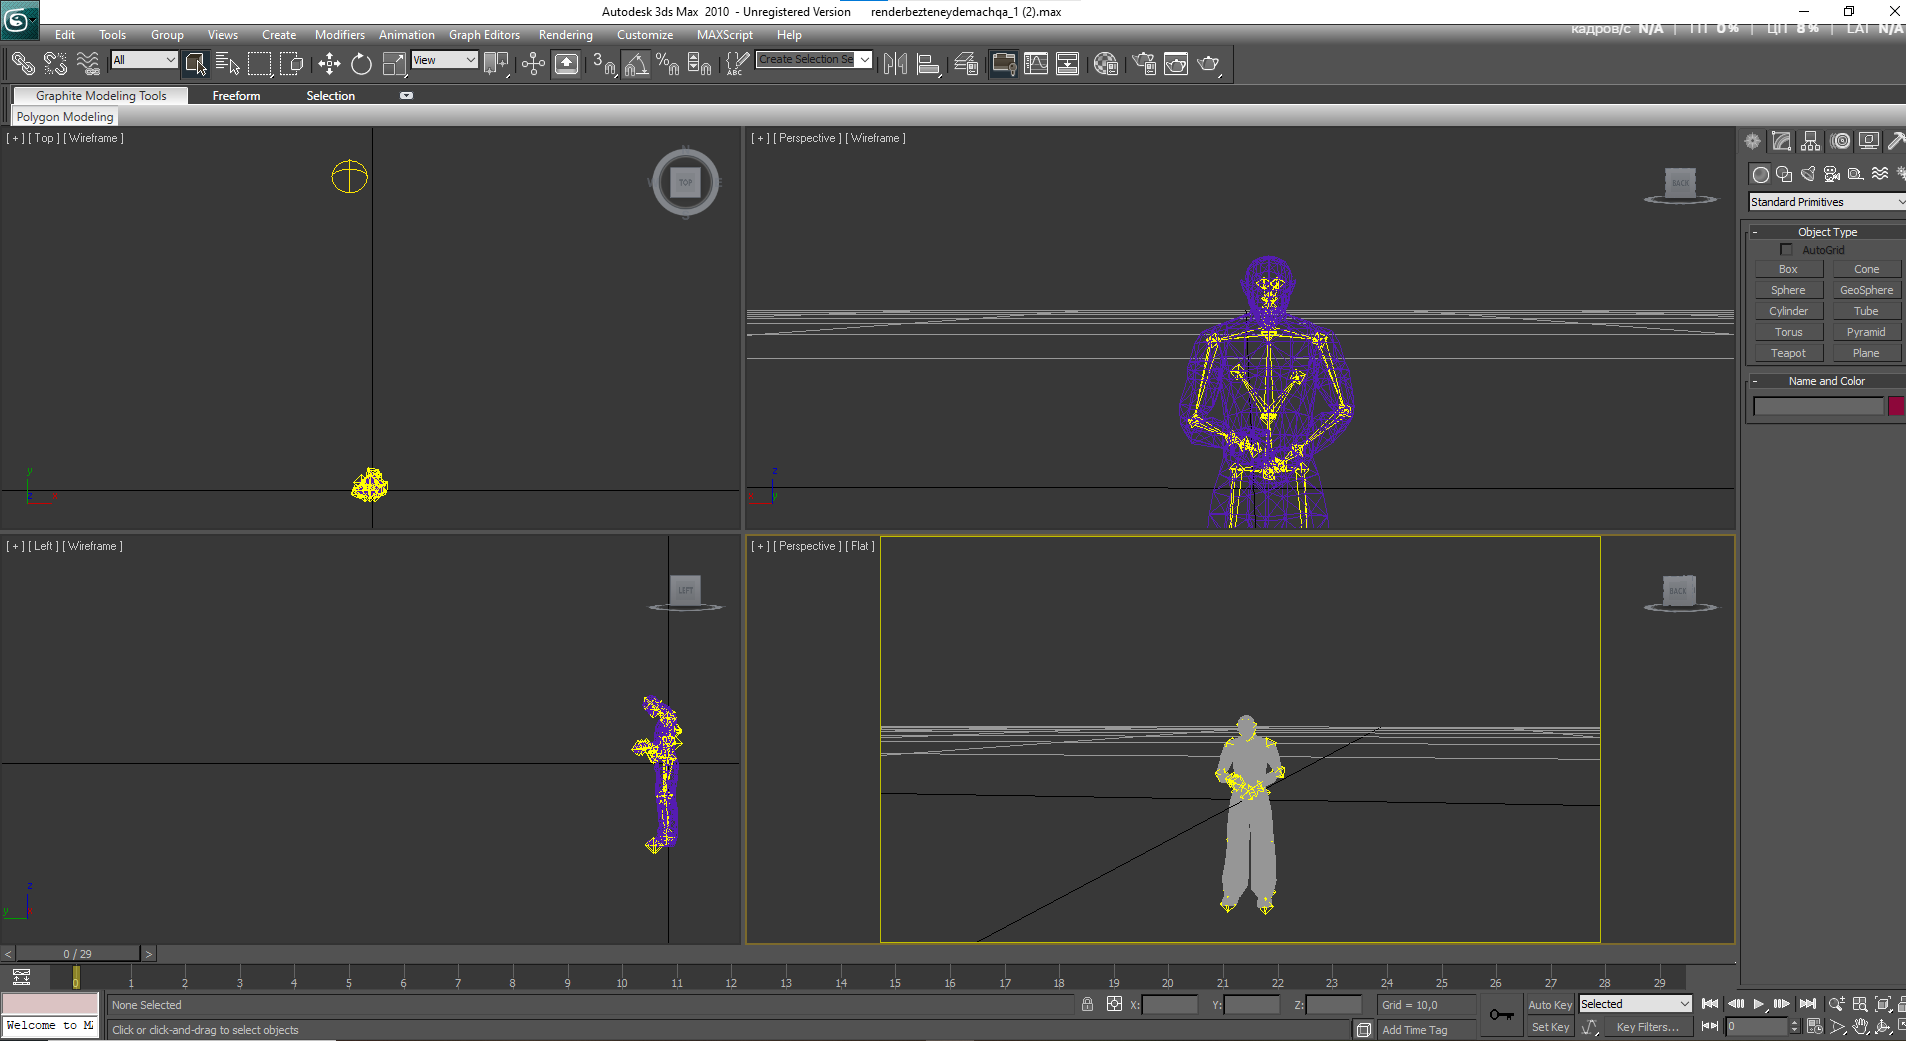Open the Curve Editor icon
1906x1041 pixels.
[1036, 64]
